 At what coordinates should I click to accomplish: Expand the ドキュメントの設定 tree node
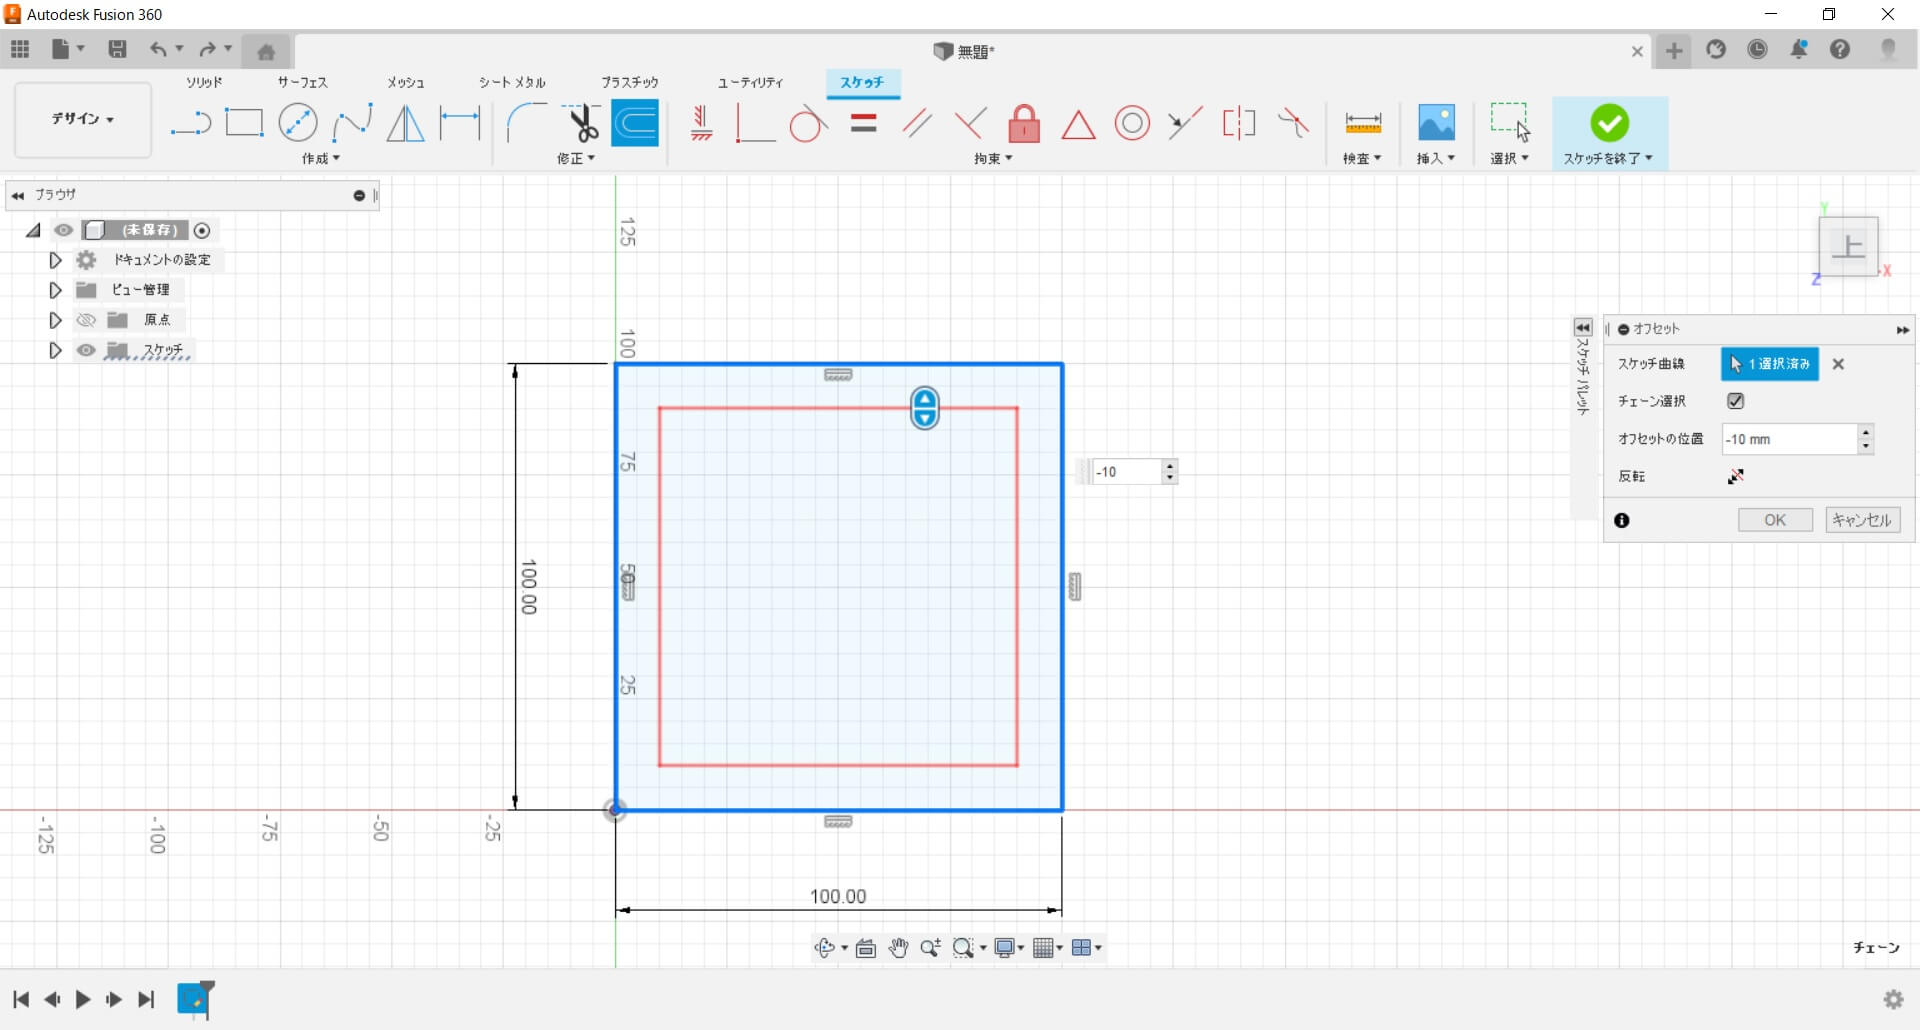point(55,260)
